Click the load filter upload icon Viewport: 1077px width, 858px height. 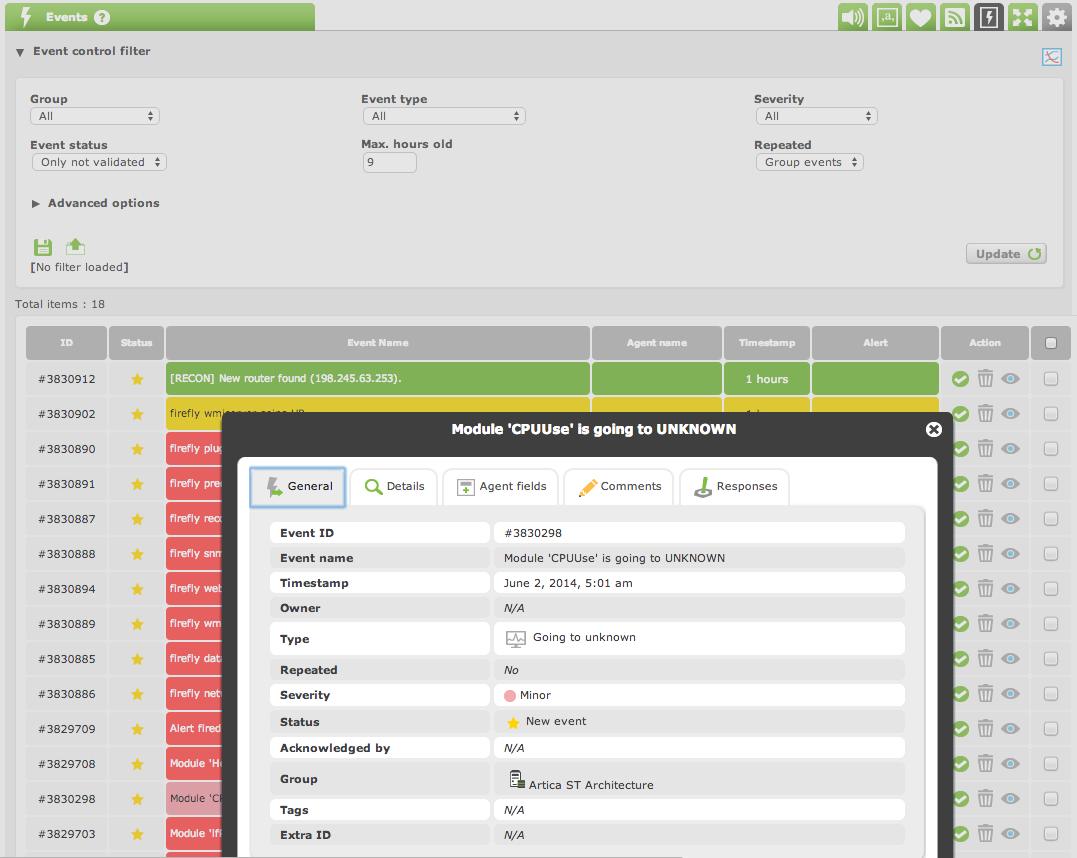[76, 246]
